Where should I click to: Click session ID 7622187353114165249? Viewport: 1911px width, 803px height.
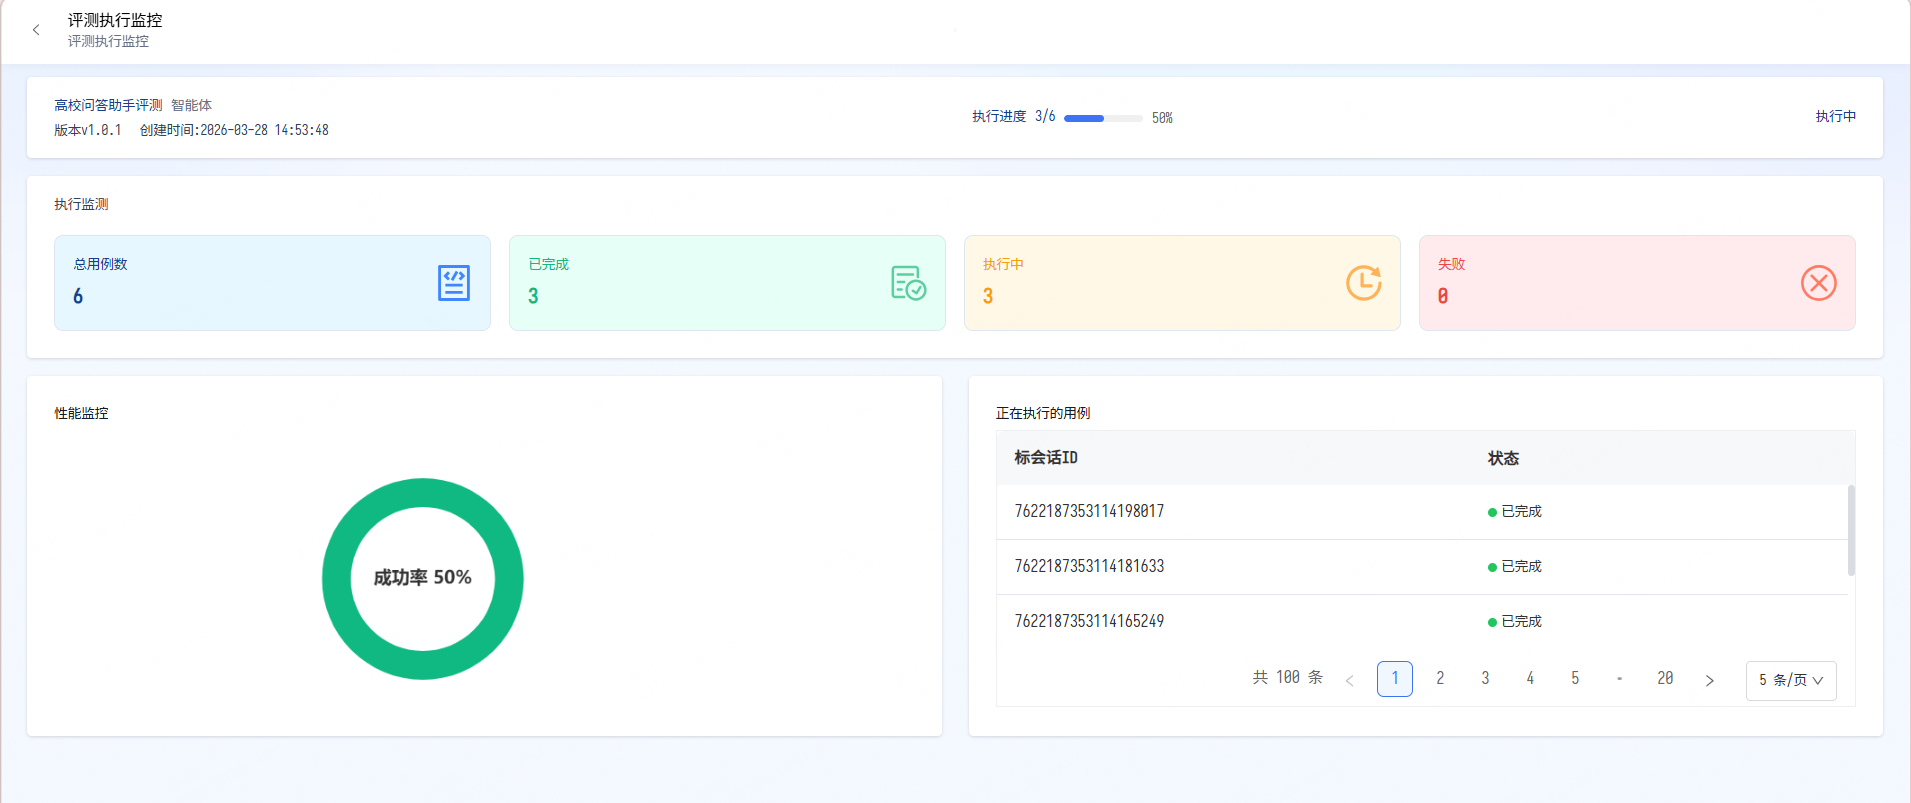pos(1089,621)
